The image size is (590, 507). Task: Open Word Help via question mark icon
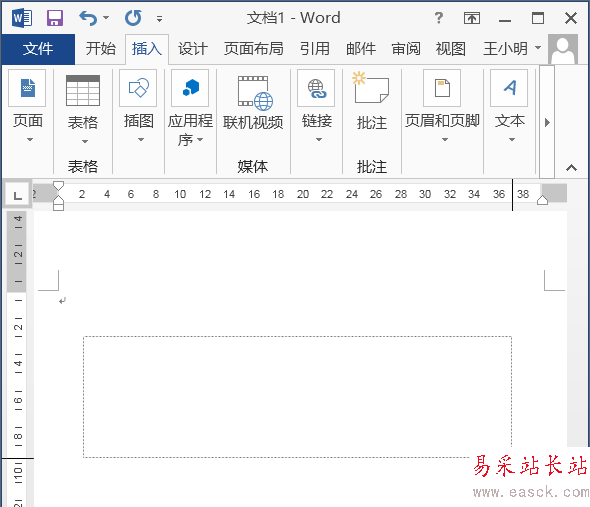pyautogui.click(x=438, y=18)
